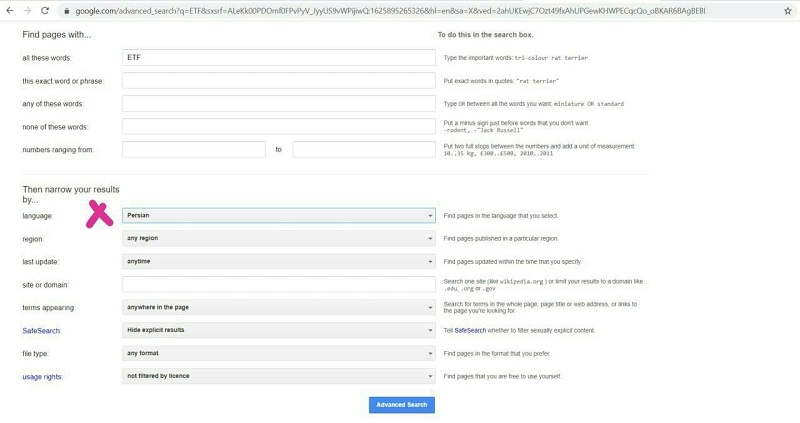Click the 'all these words:' label
Image resolution: width=800 pixels, height=423 pixels.
(47, 58)
